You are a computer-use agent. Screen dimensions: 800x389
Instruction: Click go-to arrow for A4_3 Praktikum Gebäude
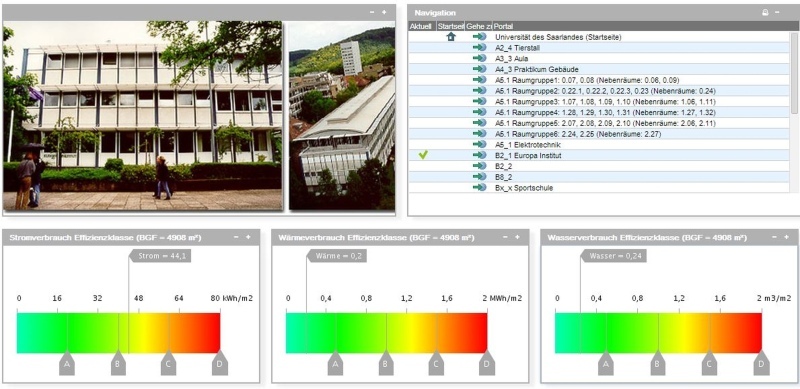479,69
